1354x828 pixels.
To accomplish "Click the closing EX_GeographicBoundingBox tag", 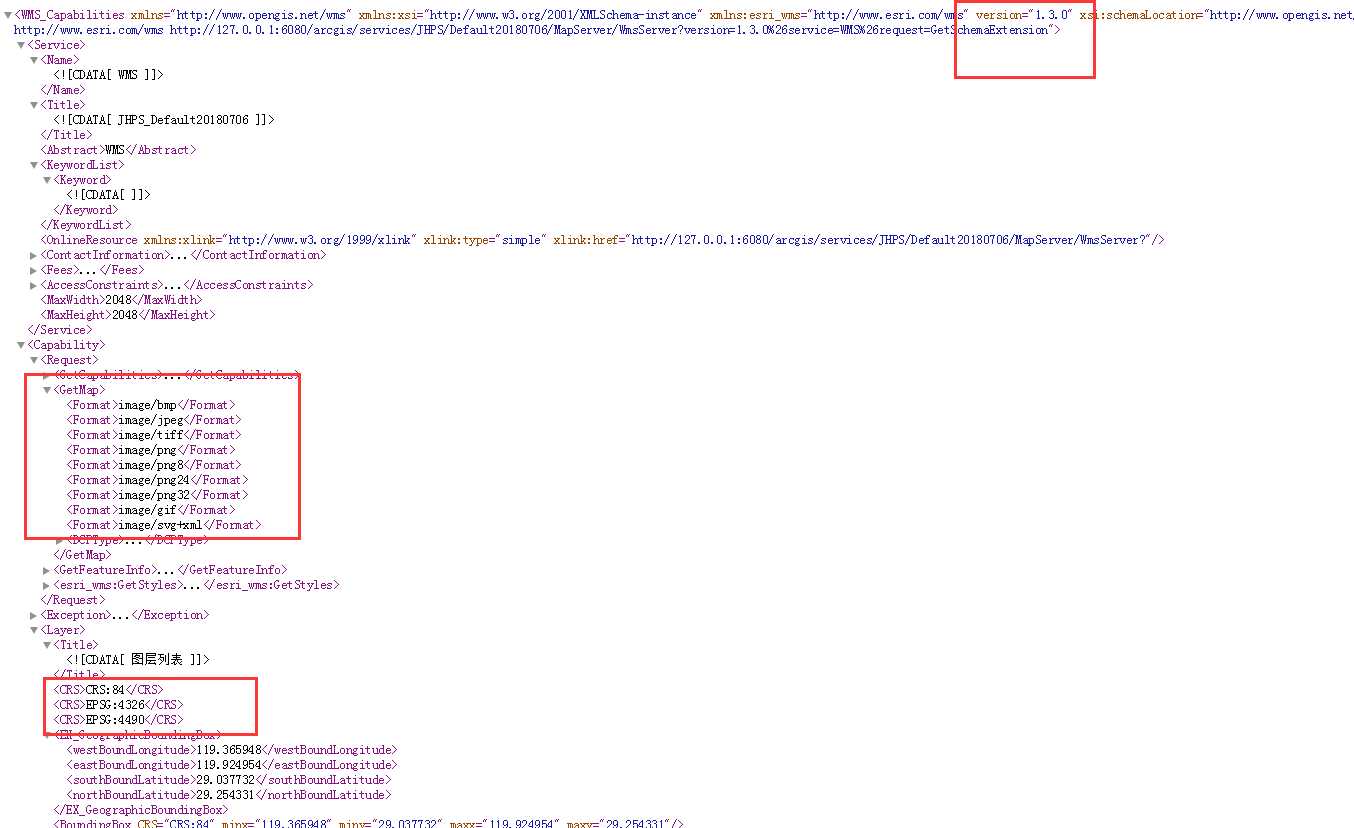I will pos(141,810).
